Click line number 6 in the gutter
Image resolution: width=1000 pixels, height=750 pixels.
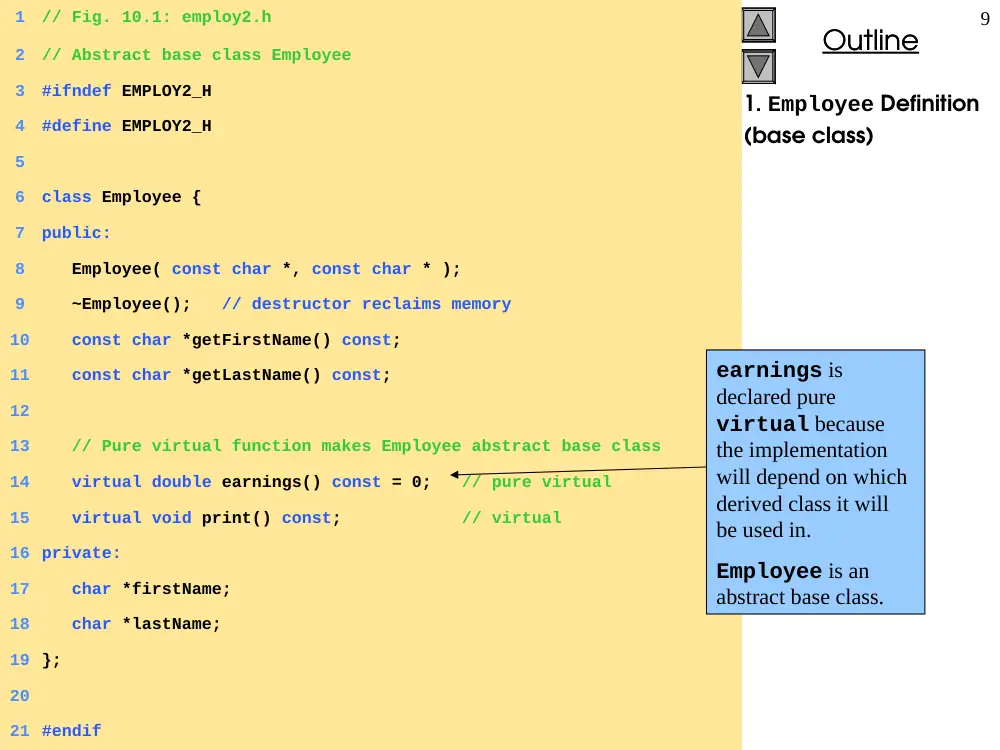coord(20,197)
